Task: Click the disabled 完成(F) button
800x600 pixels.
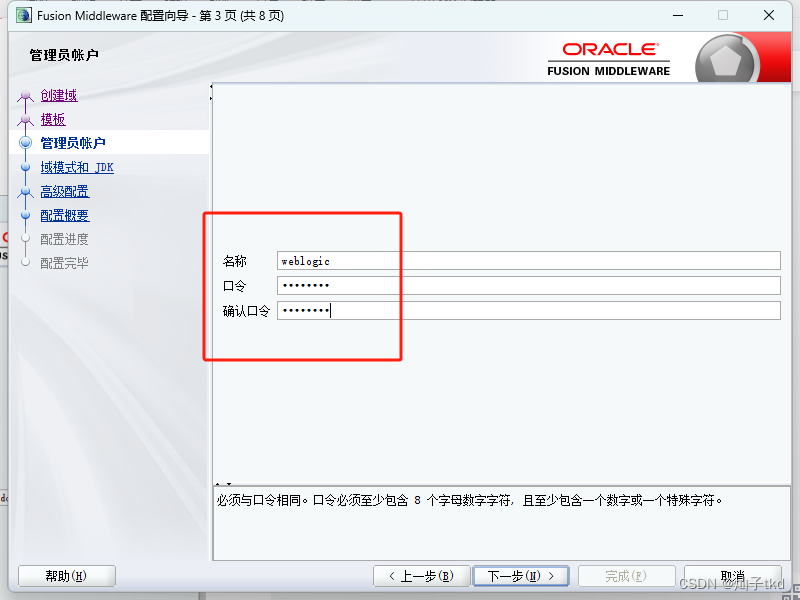Action: coord(627,576)
